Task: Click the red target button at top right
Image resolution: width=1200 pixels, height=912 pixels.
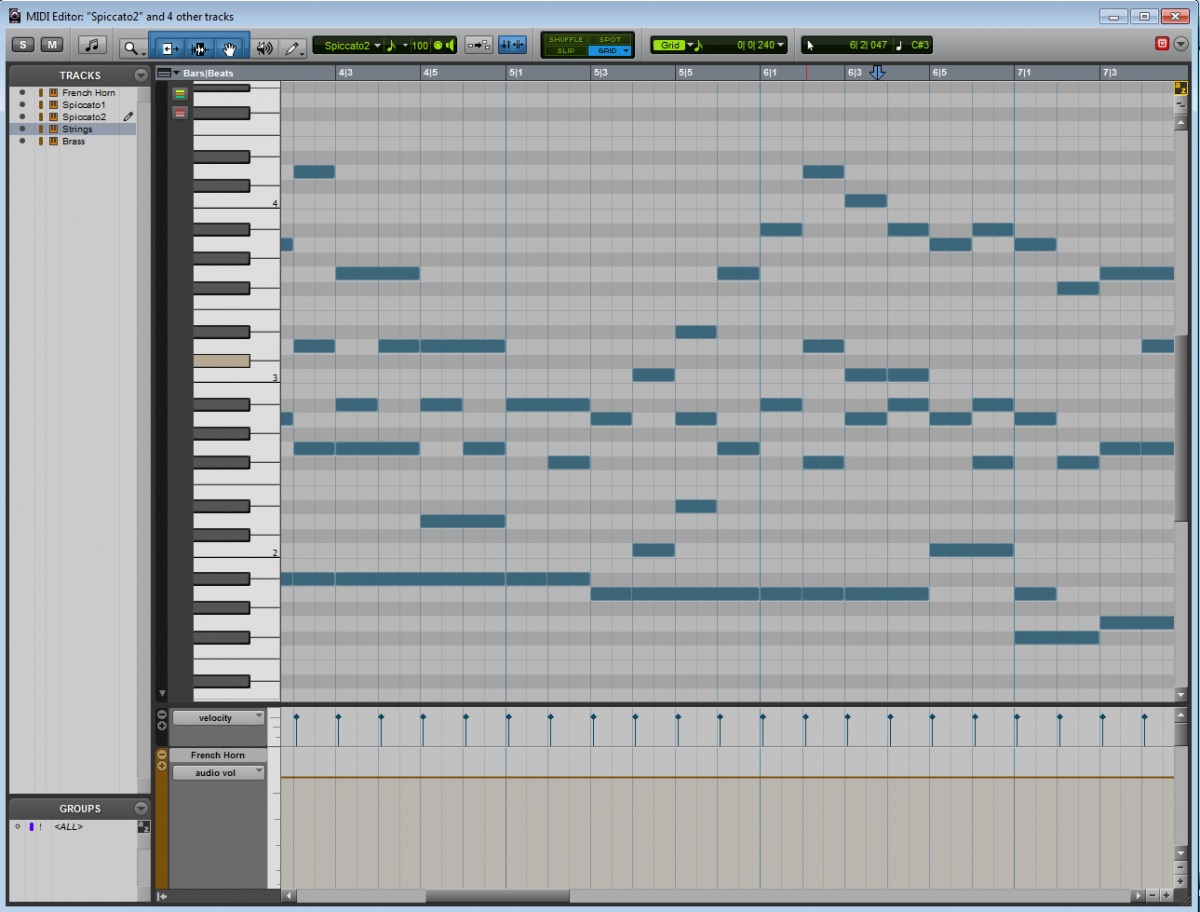Action: click(x=1162, y=44)
